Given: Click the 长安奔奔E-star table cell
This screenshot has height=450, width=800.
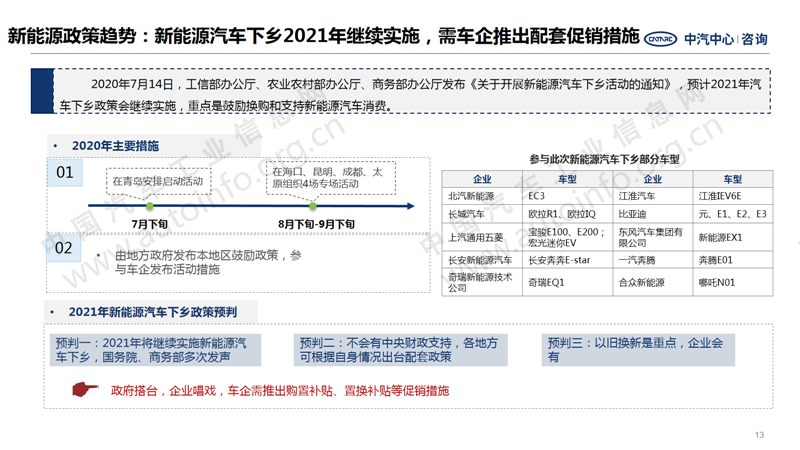Looking at the screenshot, I should (567, 260).
